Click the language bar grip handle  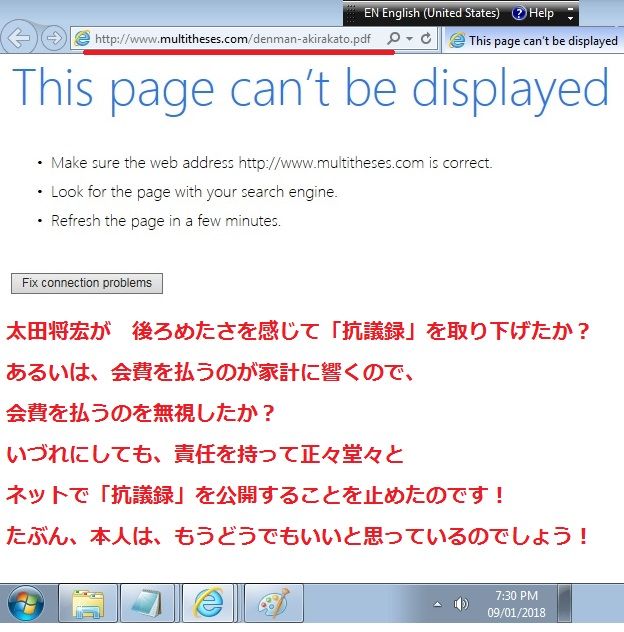click(351, 13)
